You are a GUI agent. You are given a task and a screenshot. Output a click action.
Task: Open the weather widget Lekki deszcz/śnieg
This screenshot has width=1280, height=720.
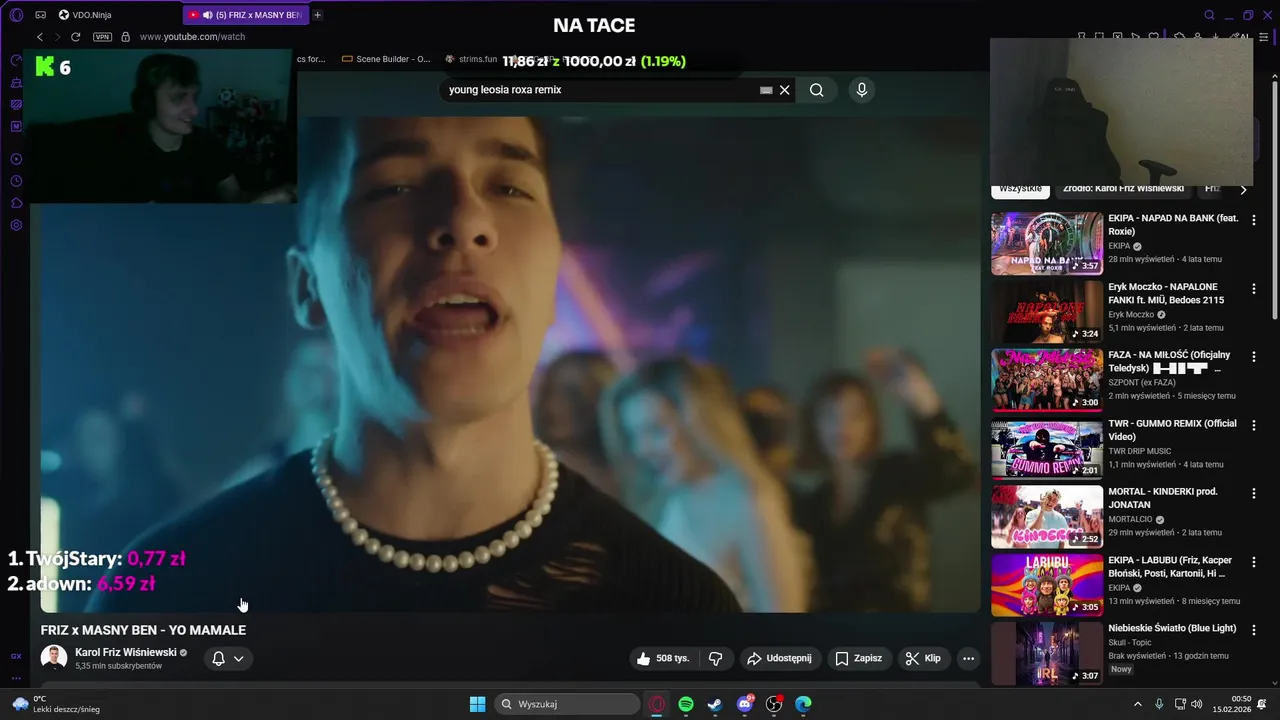click(56, 704)
